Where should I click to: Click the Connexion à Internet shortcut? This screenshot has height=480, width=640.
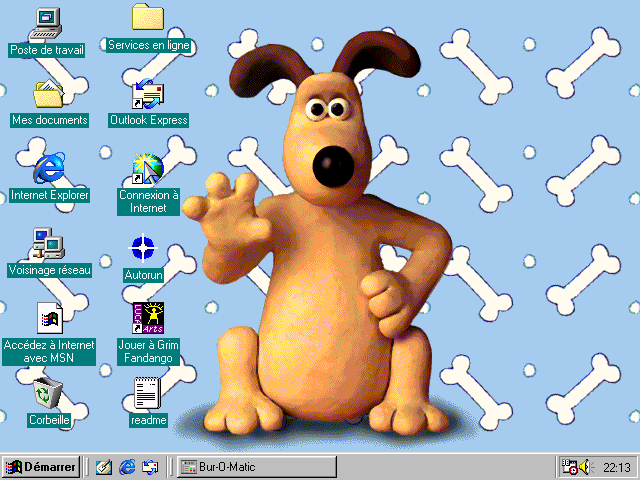tap(148, 169)
